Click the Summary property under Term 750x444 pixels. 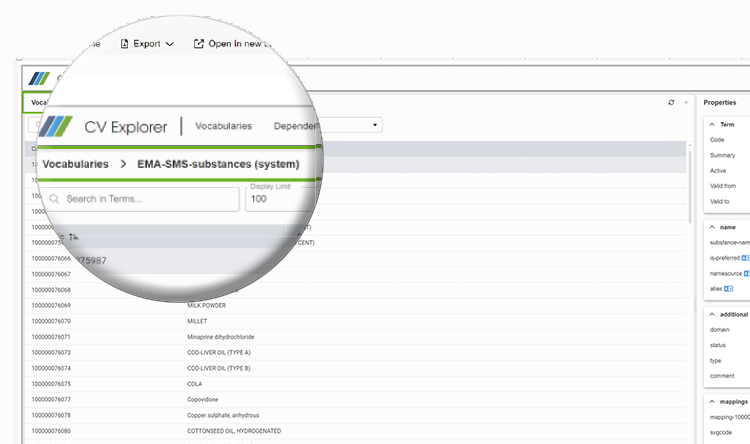click(x=722, y=155)
